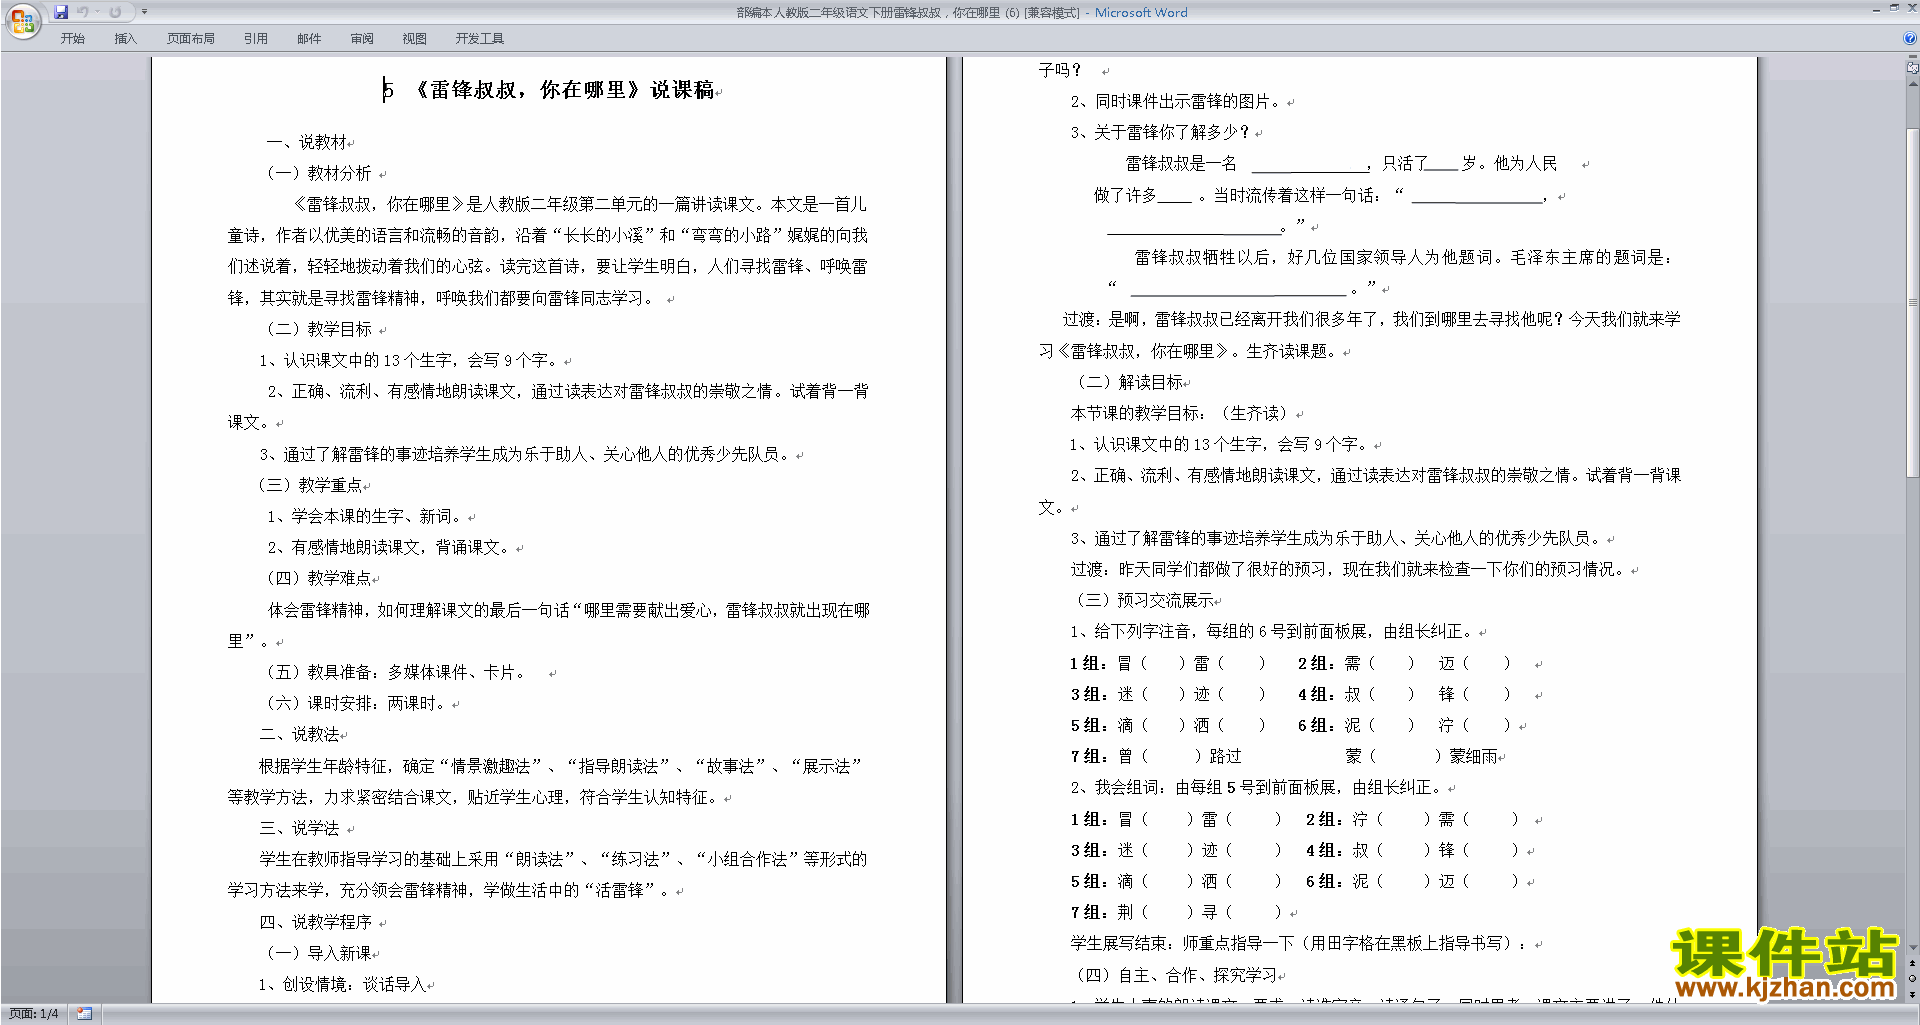Click the Previous Page double-arrow button
The image size is (1920, 1025).
click(x=1913, y=963)
